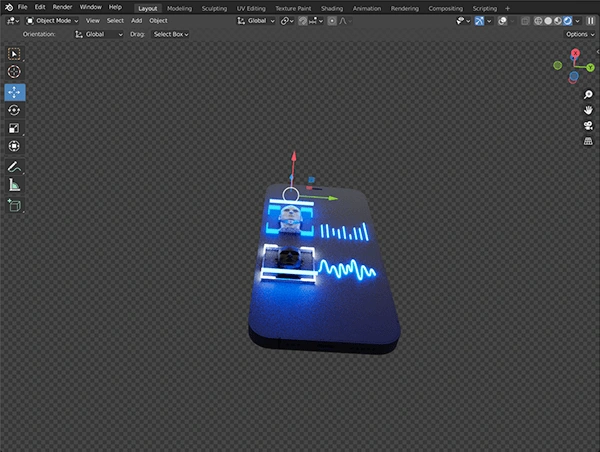Activate the Move tool

pos(15,92)
